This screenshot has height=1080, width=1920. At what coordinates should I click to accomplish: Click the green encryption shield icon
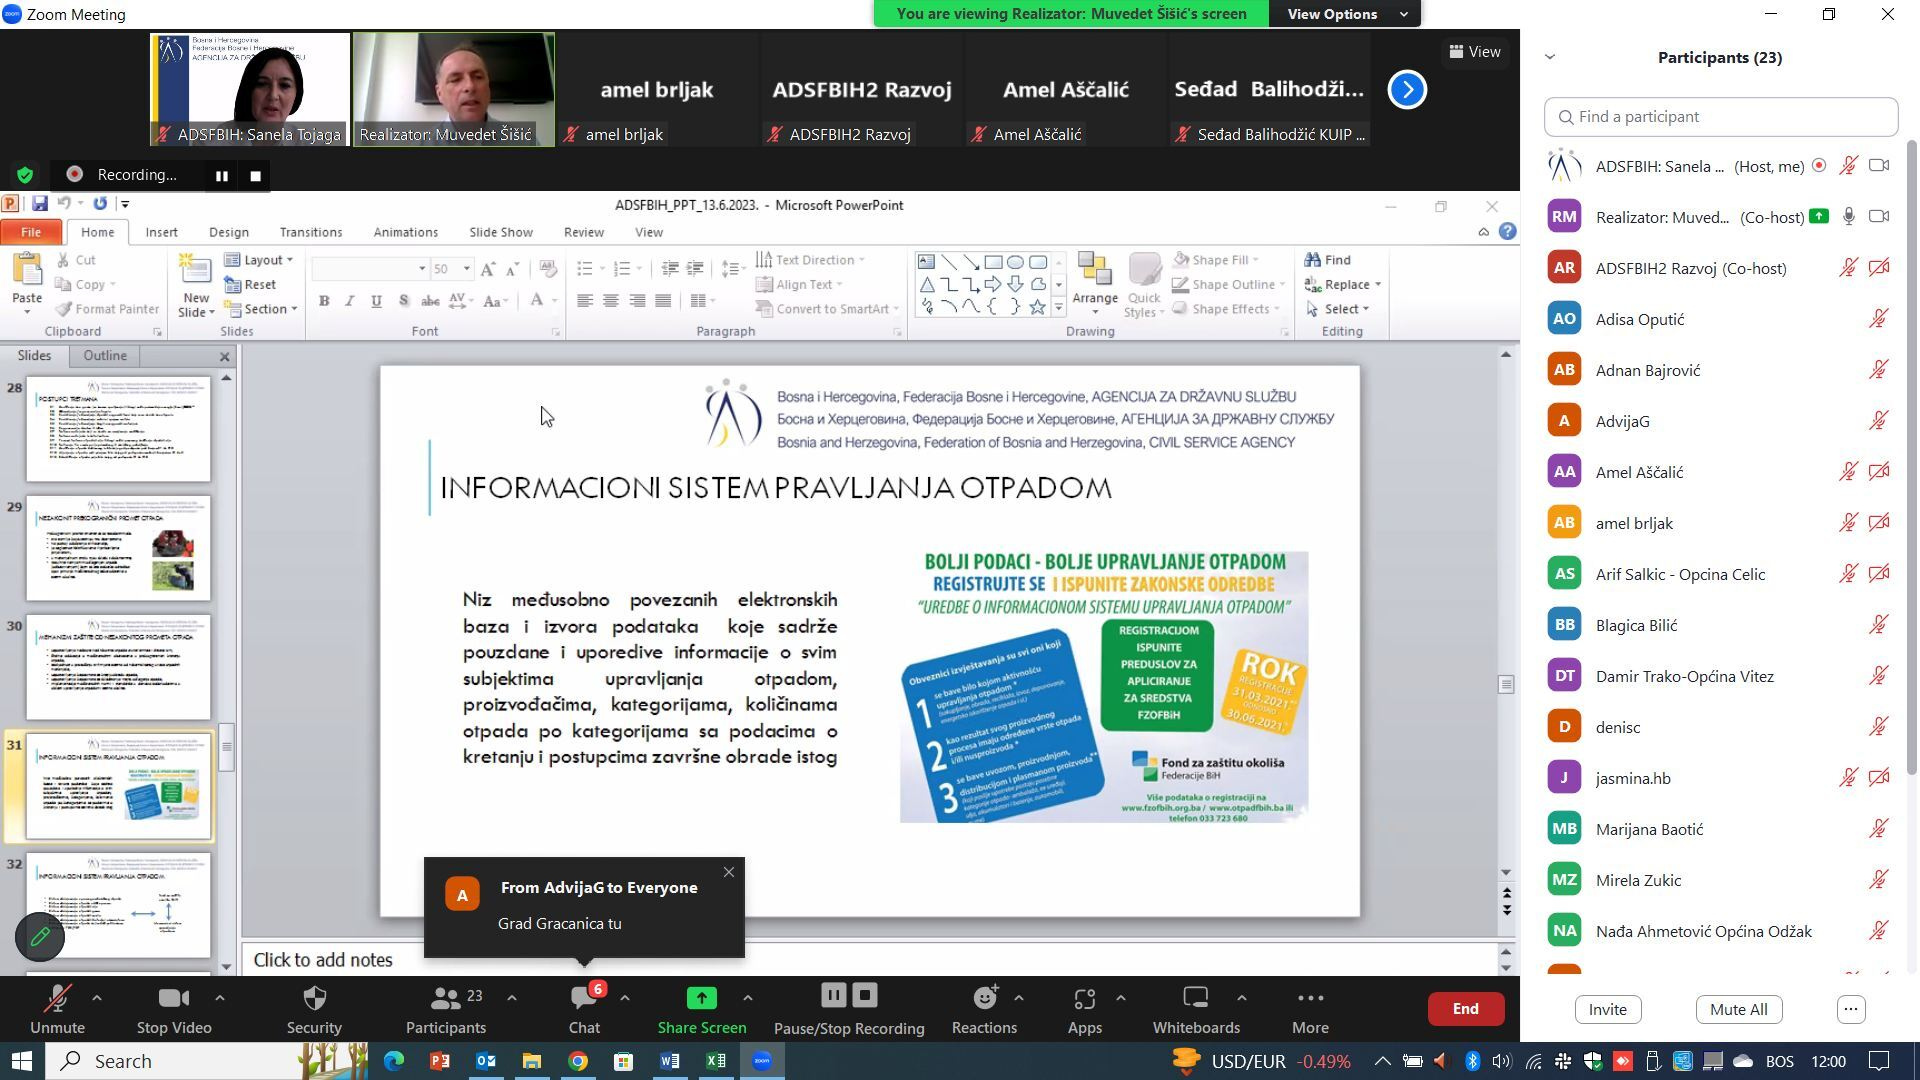(x=26, y=175)
